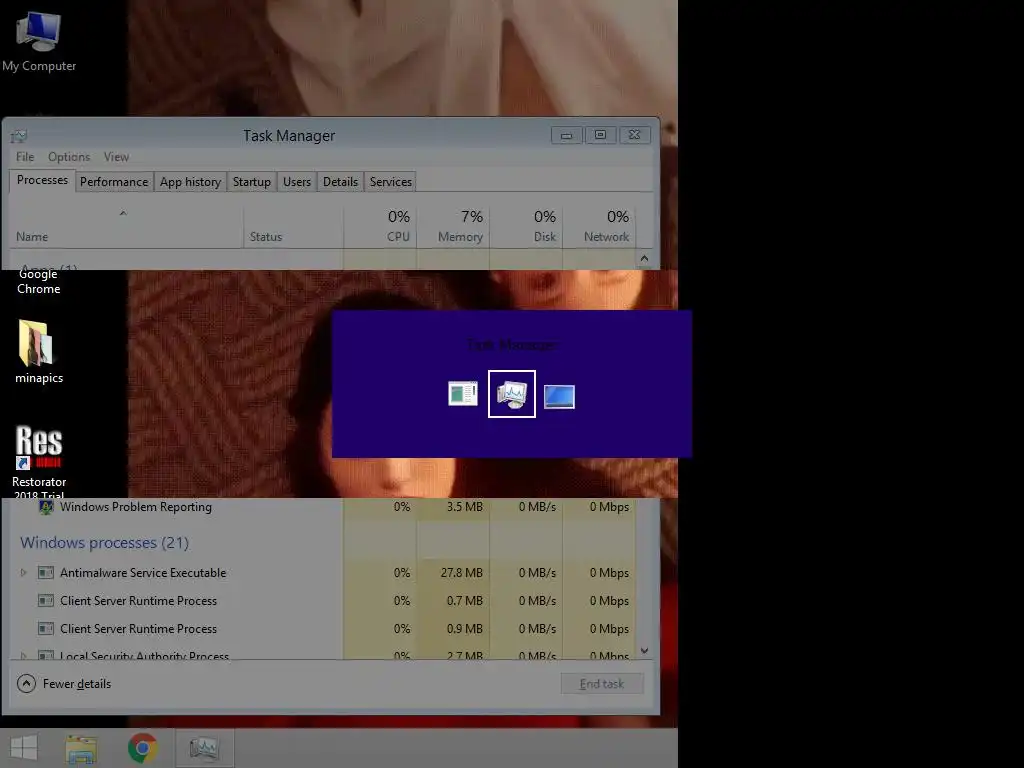Click the Fewer details collapse arrow icon
This screenshot has width=1024, height=768.
[26, 684]
